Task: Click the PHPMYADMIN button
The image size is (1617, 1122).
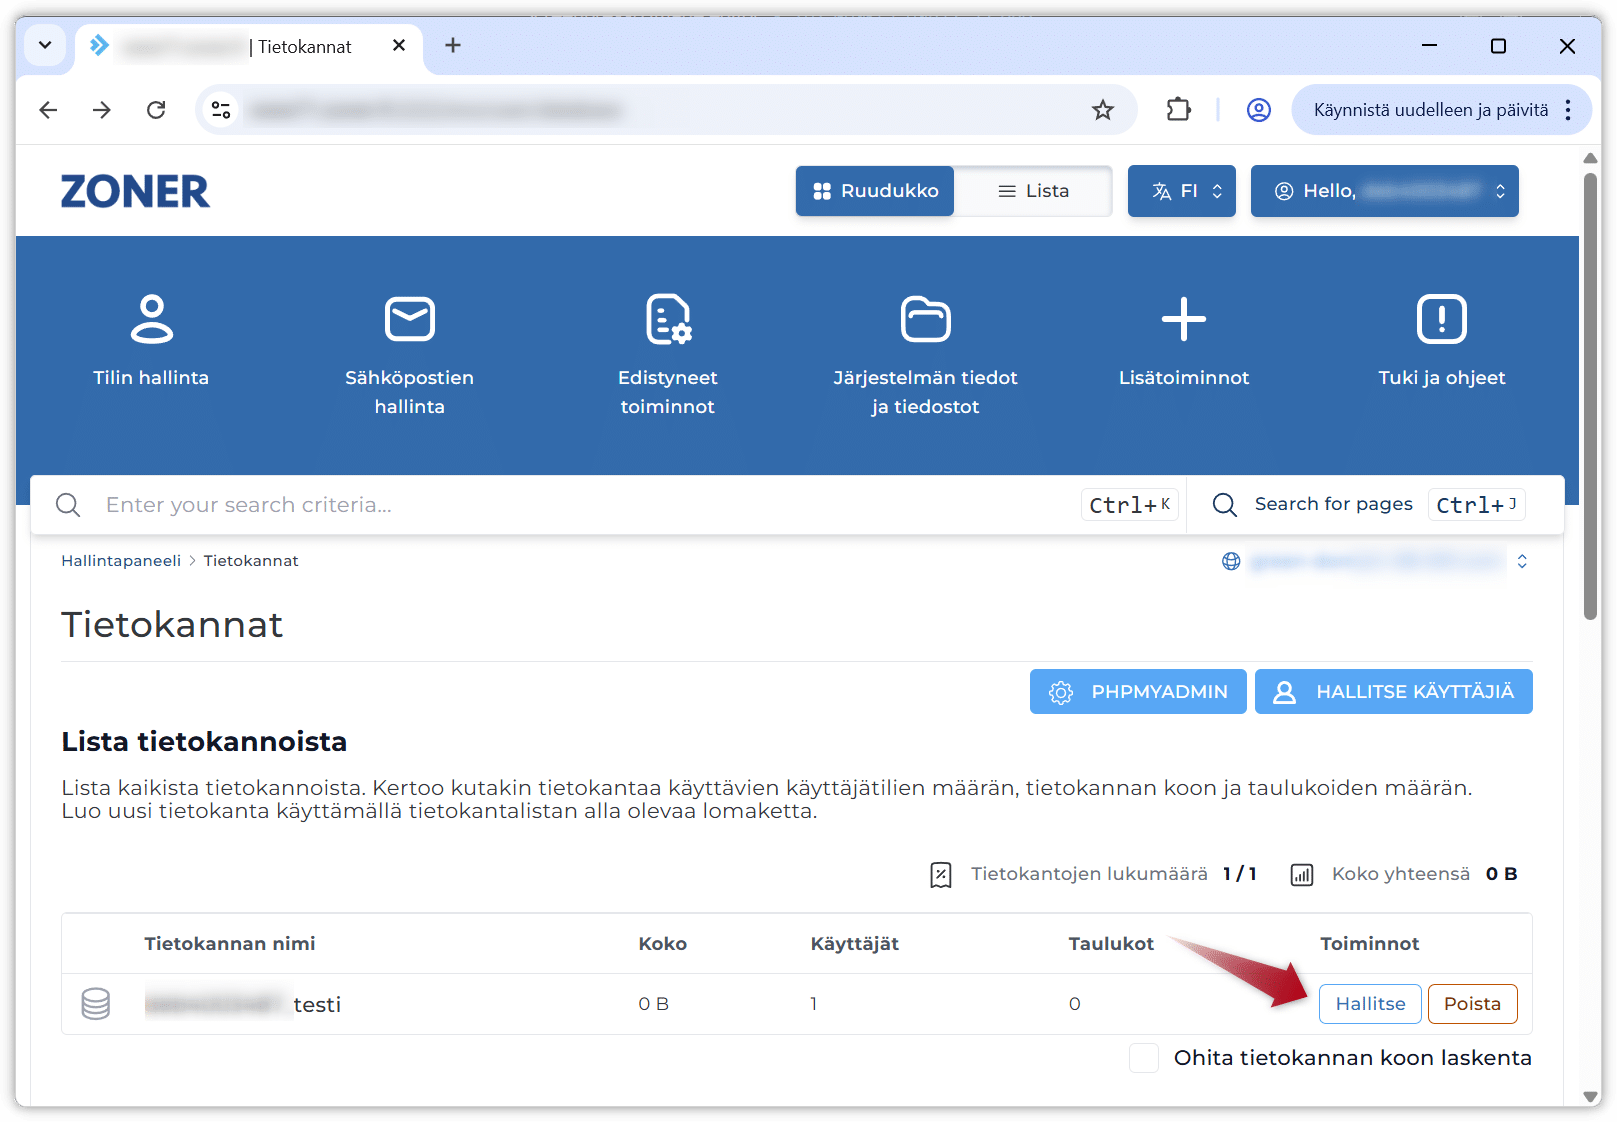Action: 1138,692
